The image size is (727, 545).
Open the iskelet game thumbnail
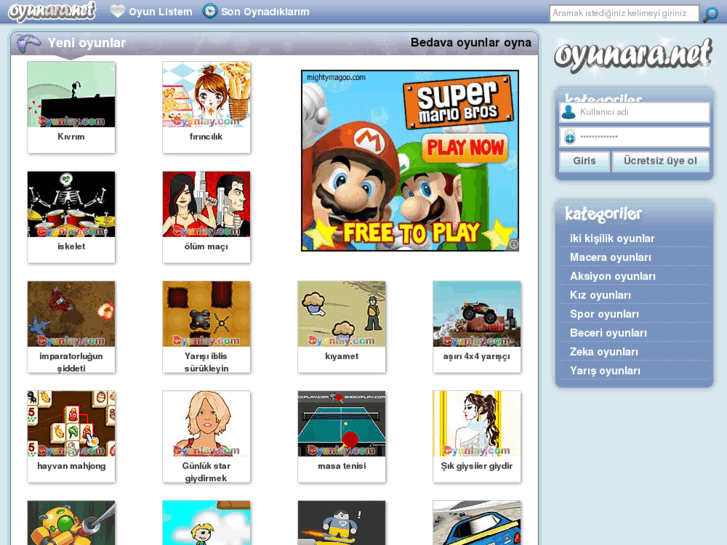pyautogui.click(x=71, y=204)
